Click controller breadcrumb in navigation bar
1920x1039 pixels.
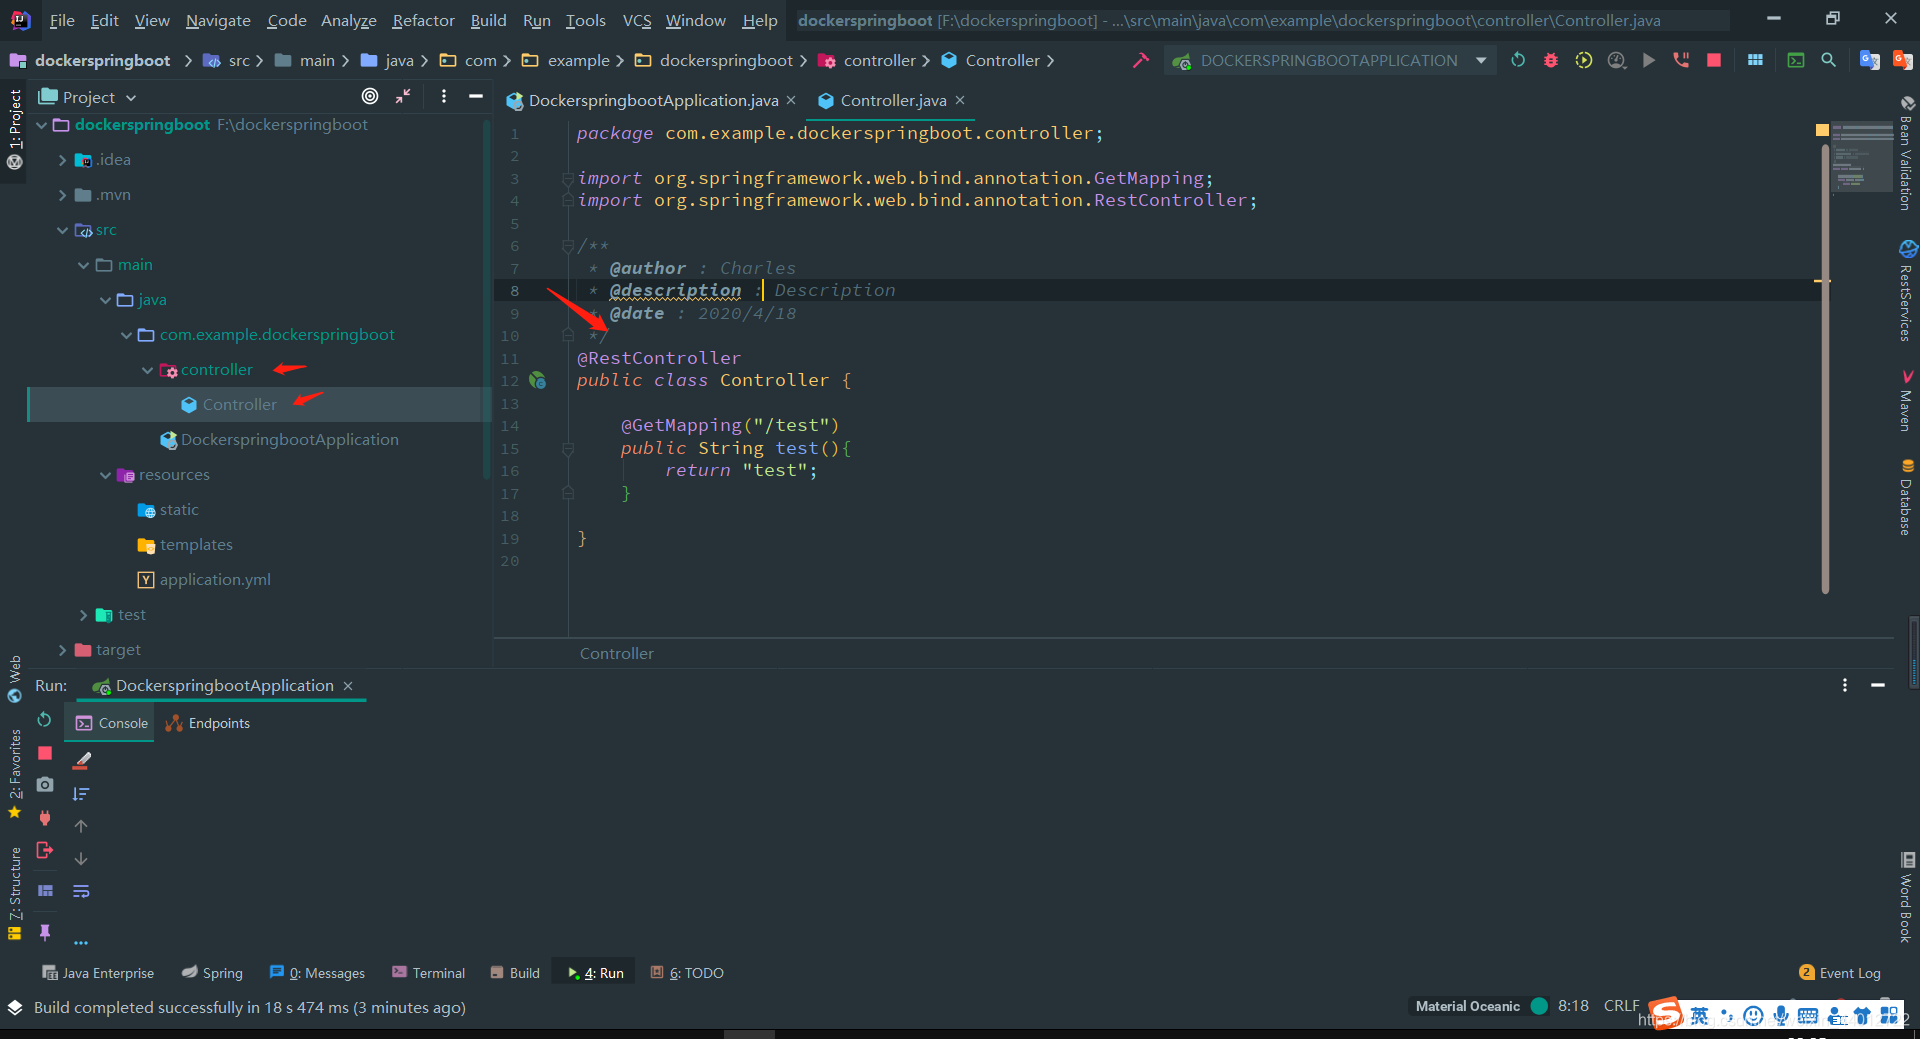pos(868,60)
